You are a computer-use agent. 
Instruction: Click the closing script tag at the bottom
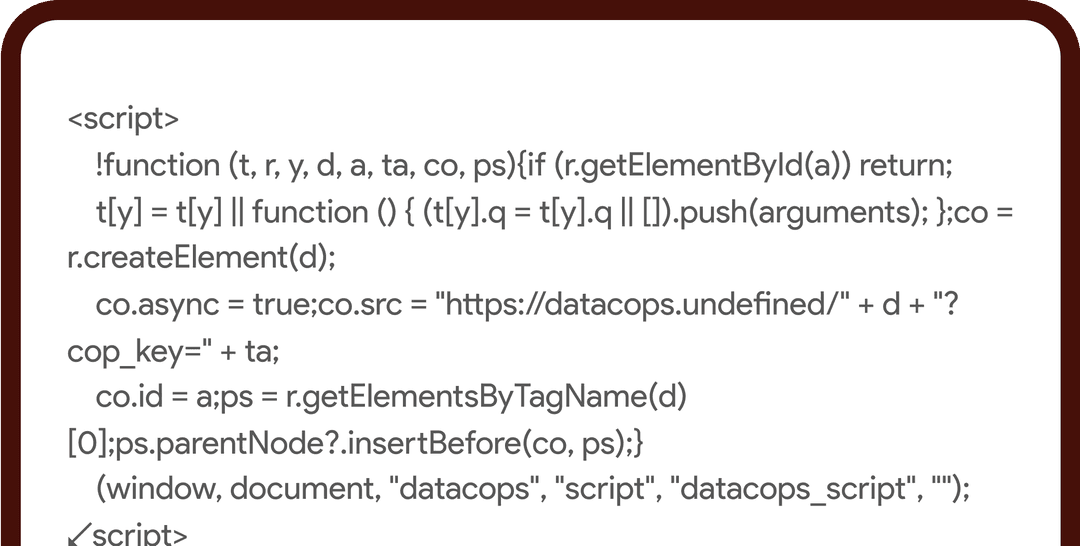pos(127,534)
